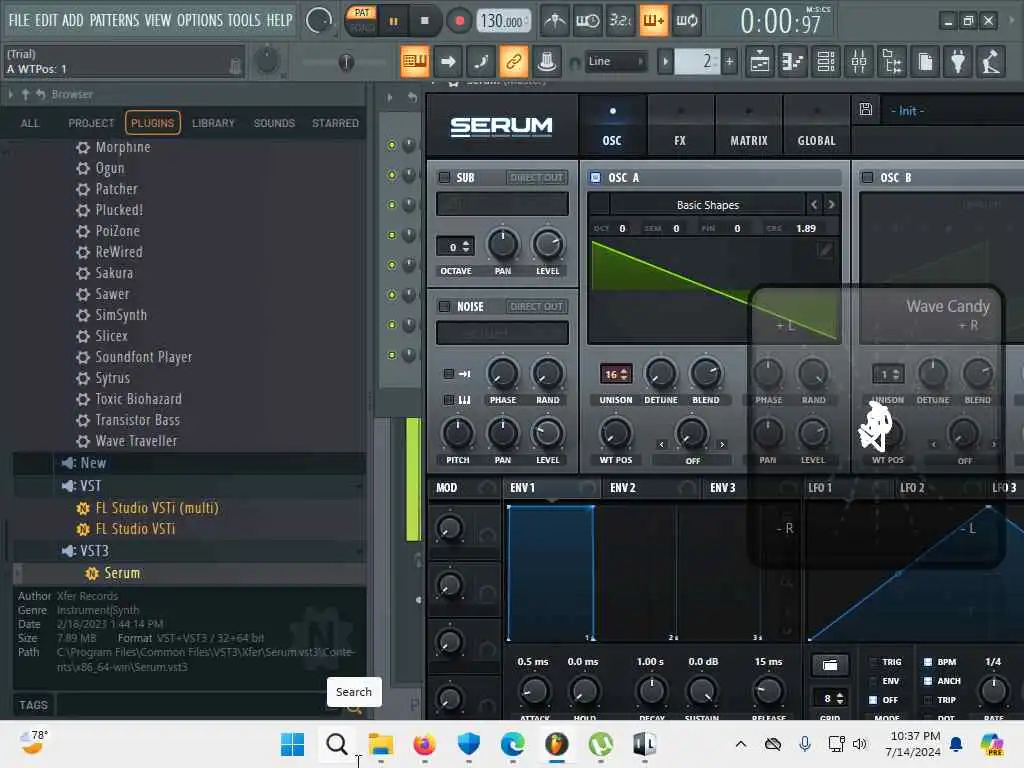Open the channel rack icon
This screenshot has height=768, width=1024.
(825, 62)
